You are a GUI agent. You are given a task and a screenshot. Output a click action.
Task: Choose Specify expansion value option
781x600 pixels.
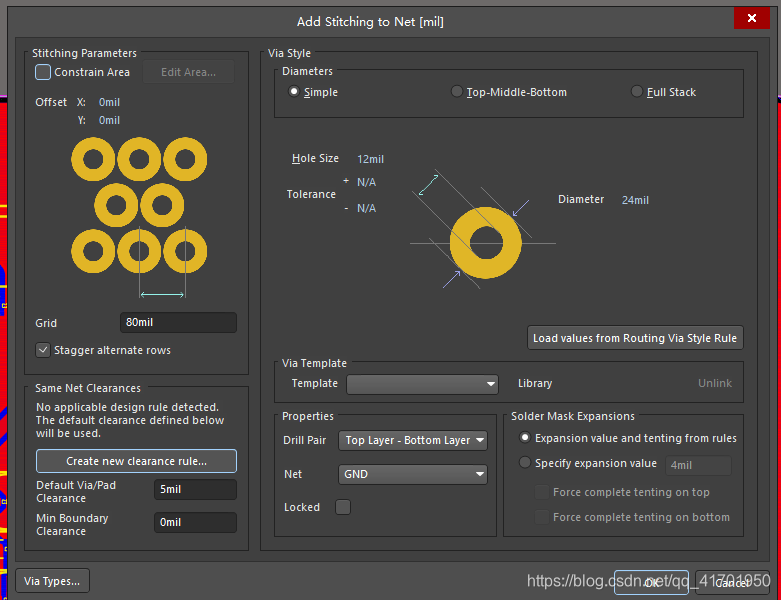(525, 463)
